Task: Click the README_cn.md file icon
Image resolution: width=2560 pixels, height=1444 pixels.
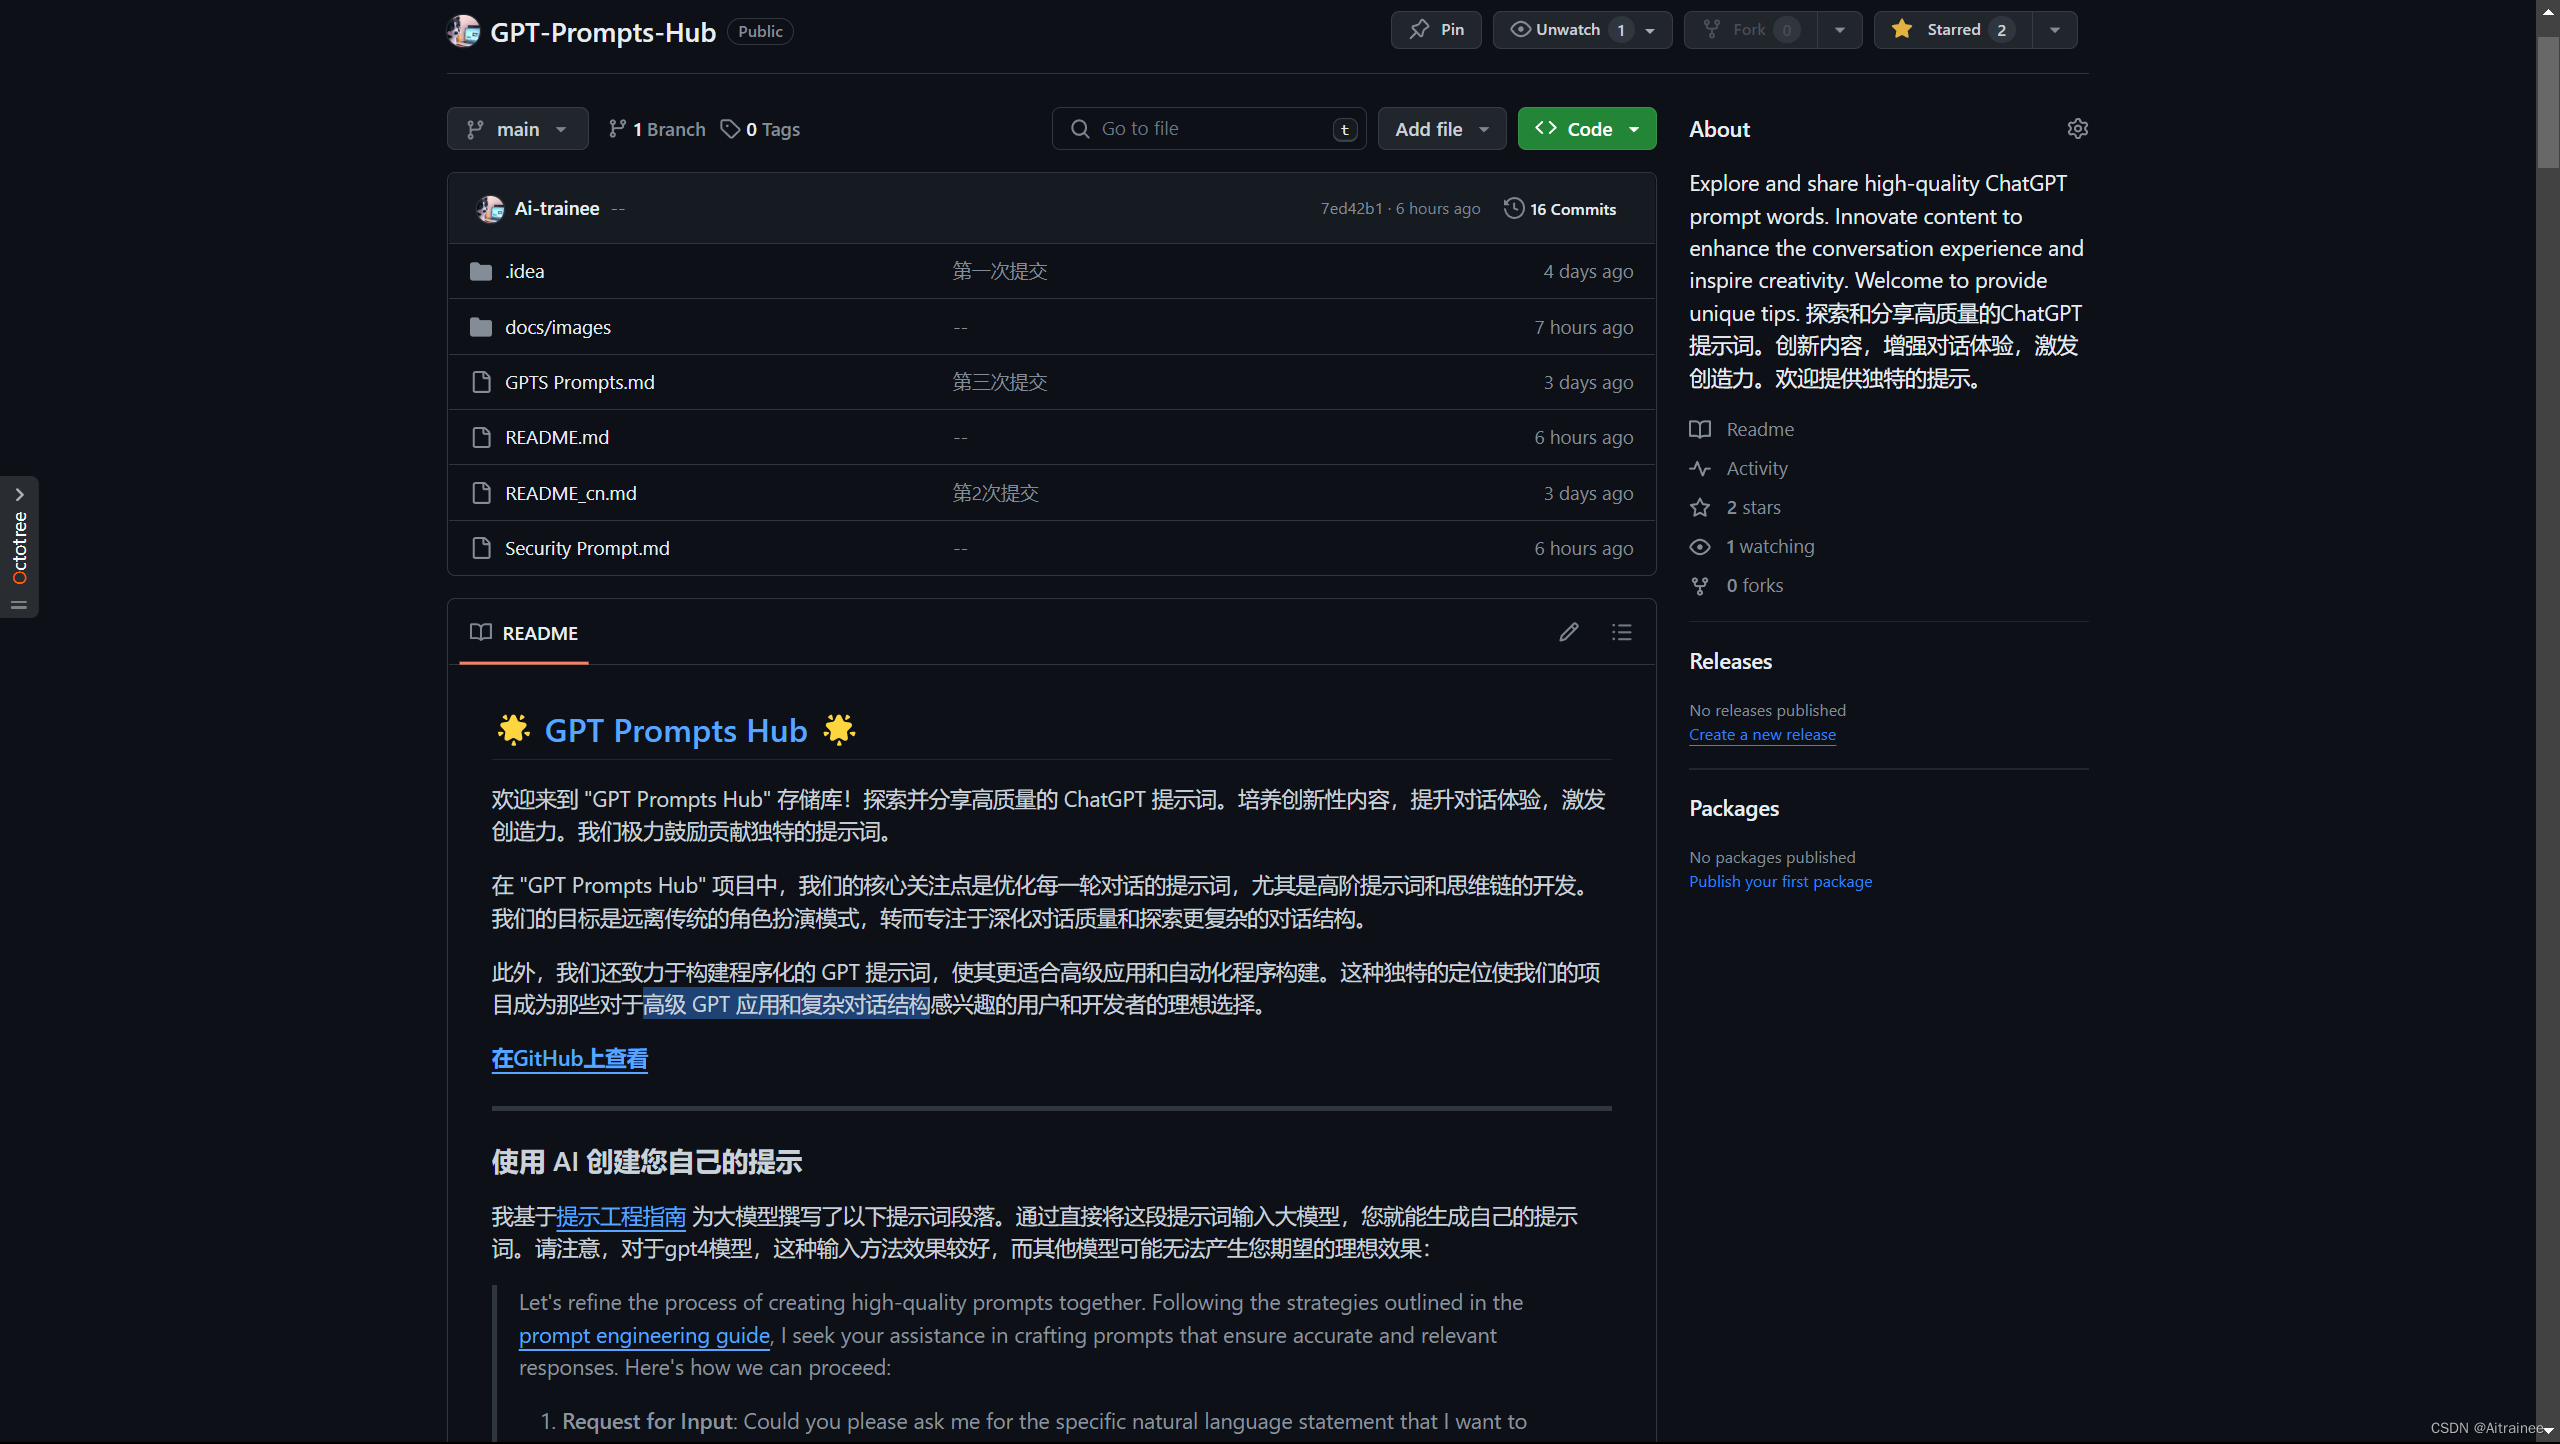Action: [x=481, y=493]
